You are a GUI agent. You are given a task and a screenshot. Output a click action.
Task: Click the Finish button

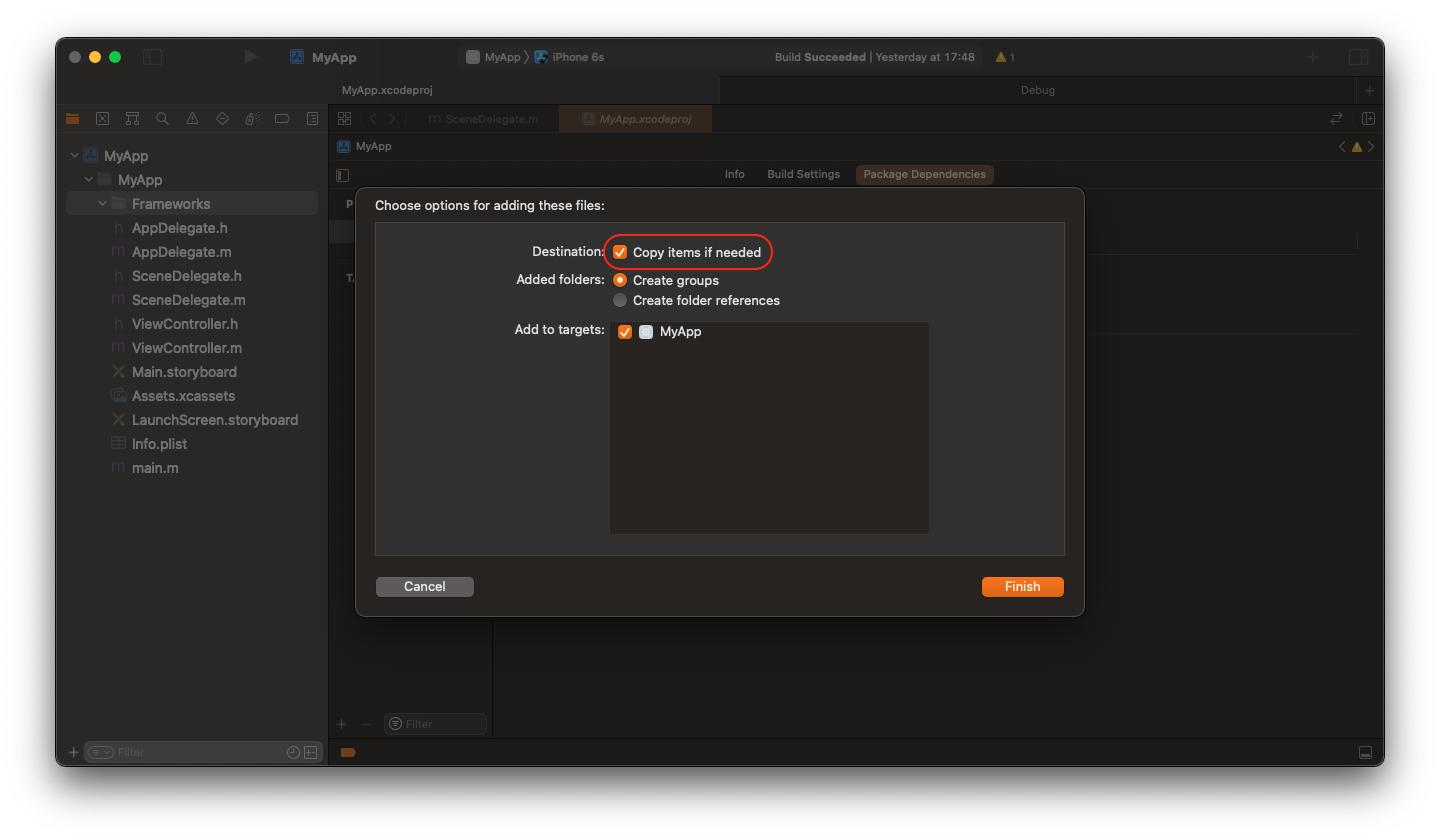point(1022,587)
